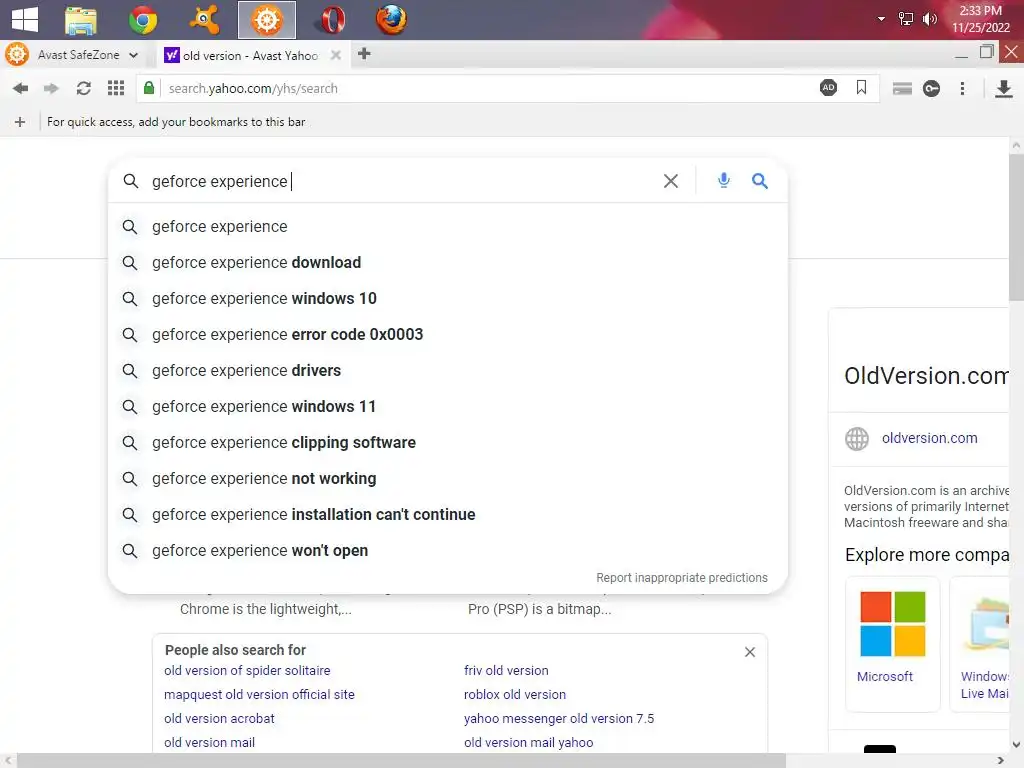Launch Google Chrome from the taskbar
The width and height of the screenshot is (1024, 768).
142,20
